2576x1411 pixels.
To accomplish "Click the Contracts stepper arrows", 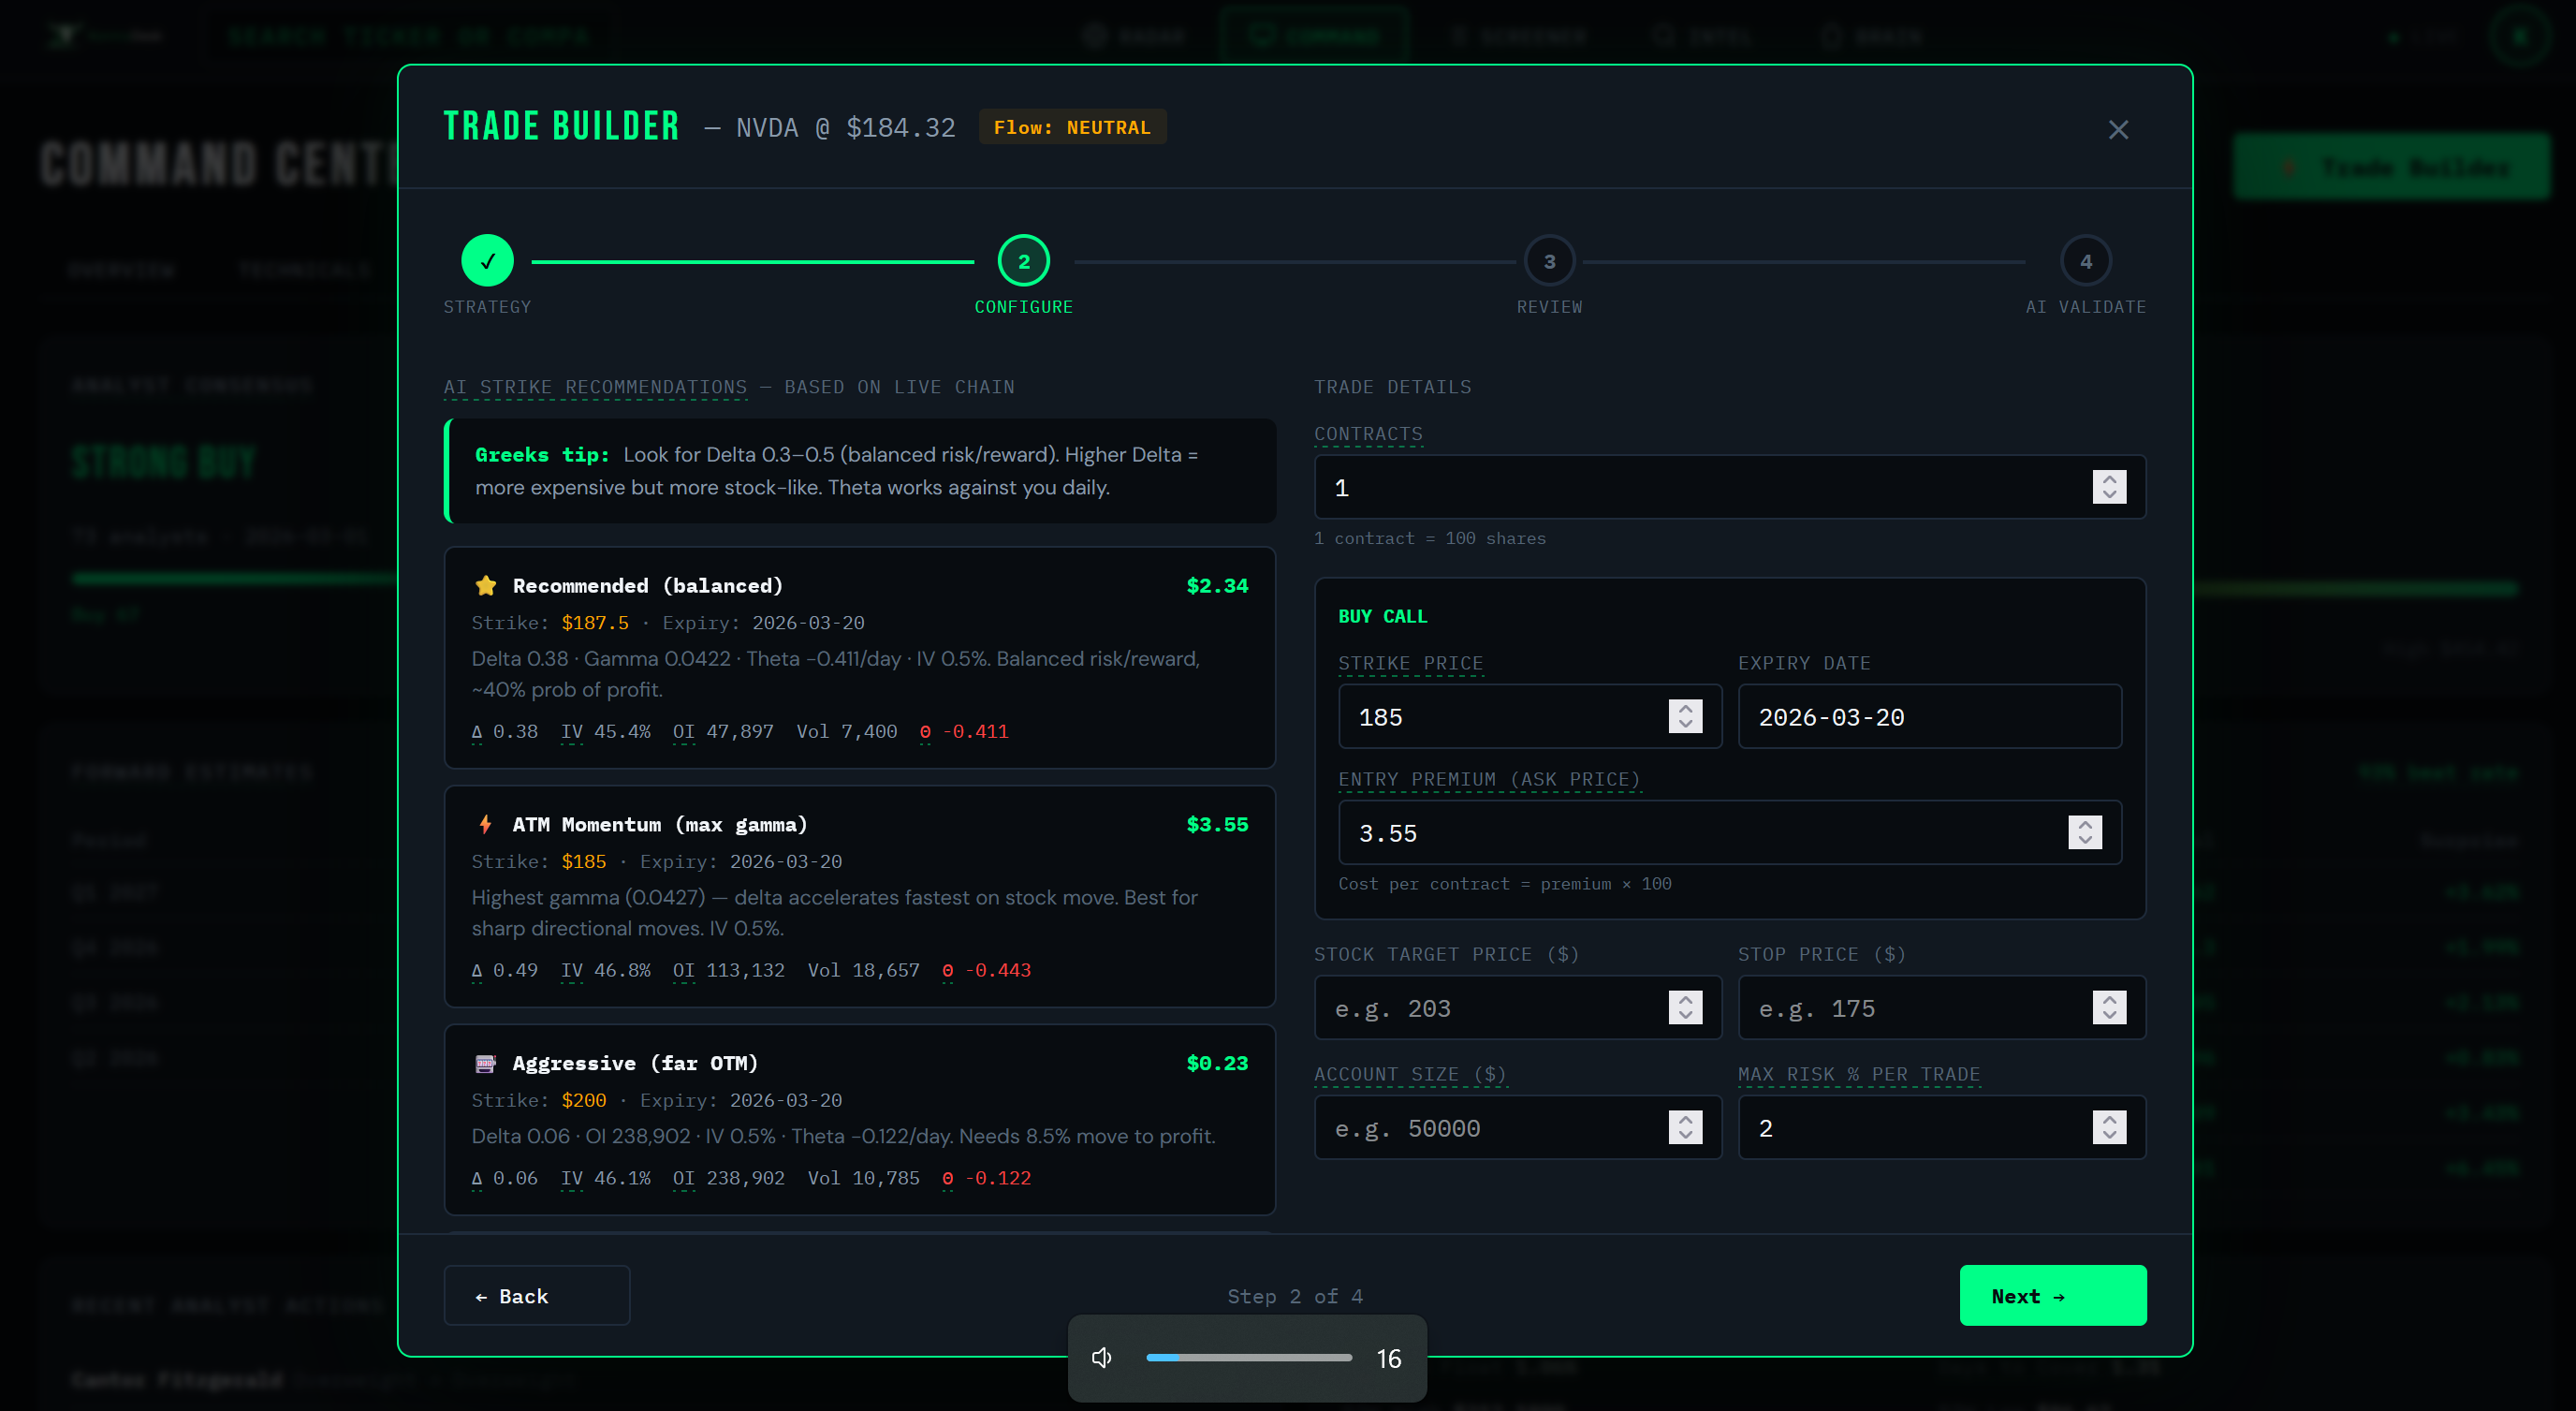I will (x=2109, y=487).
